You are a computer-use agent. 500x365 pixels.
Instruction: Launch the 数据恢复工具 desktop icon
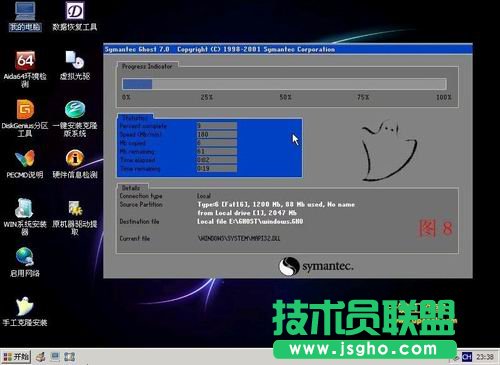75,16
